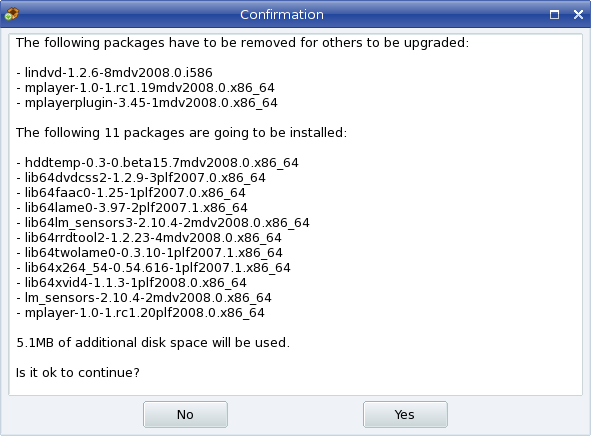Click the lib64lm_sensors3 package line

pyautogui.click(x=163, y=223)
